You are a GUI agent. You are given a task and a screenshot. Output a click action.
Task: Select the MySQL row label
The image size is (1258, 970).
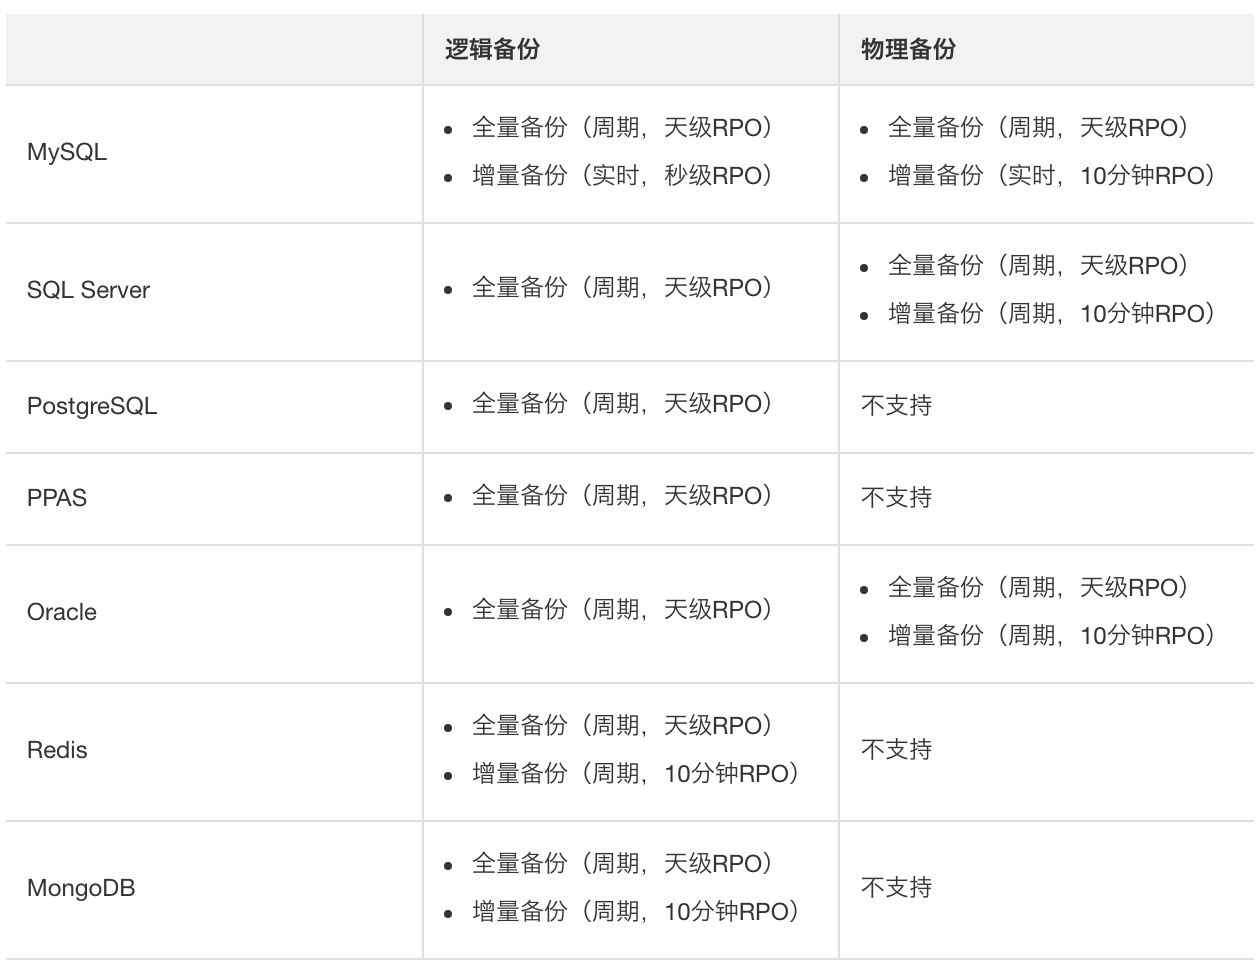(67, 153)
